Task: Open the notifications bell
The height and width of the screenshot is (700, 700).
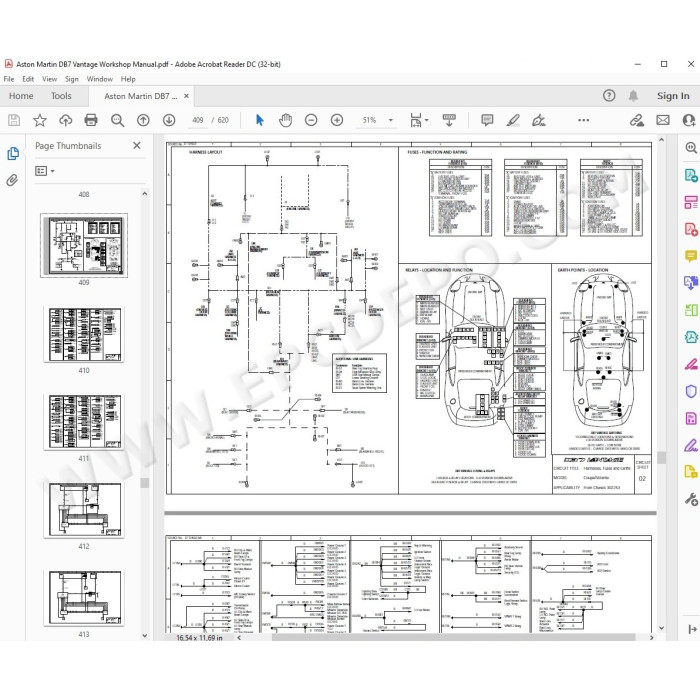Action: pyautogui.click(x=633, y=96)
